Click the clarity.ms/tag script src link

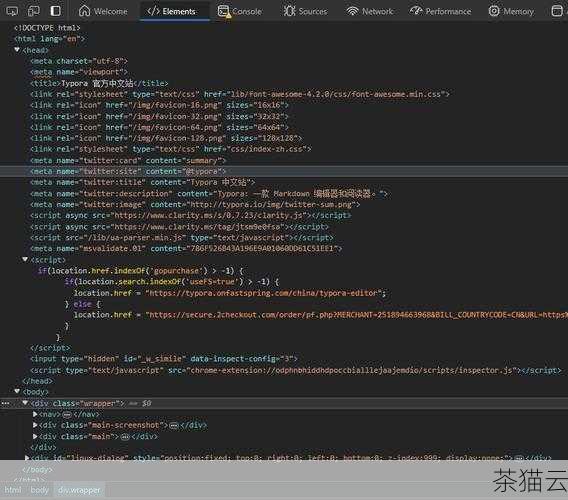coord(197,227)
